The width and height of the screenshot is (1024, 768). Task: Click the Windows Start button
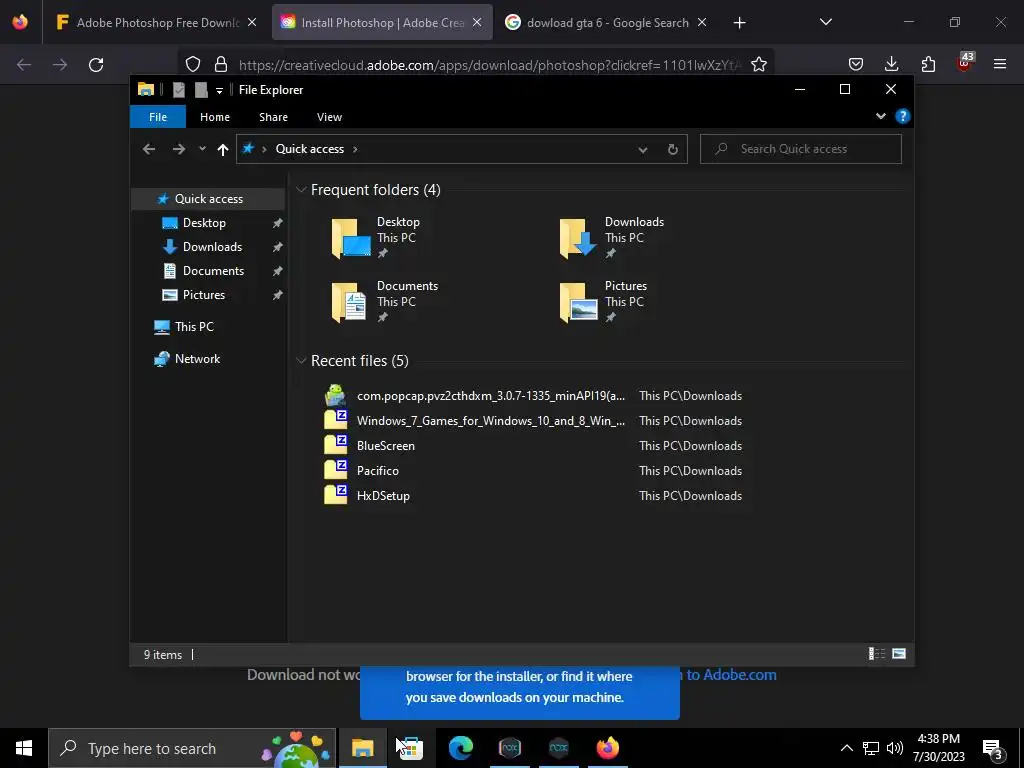(24, 748)
